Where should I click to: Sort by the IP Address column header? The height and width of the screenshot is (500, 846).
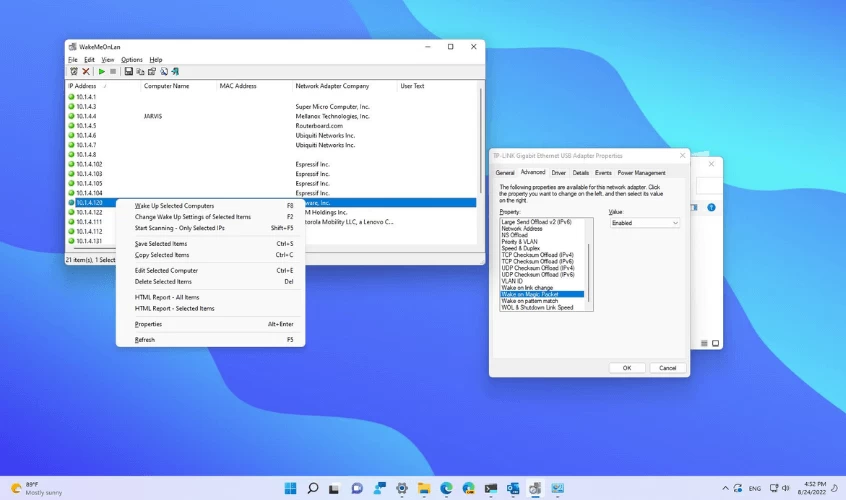click(x=103, y=86)
